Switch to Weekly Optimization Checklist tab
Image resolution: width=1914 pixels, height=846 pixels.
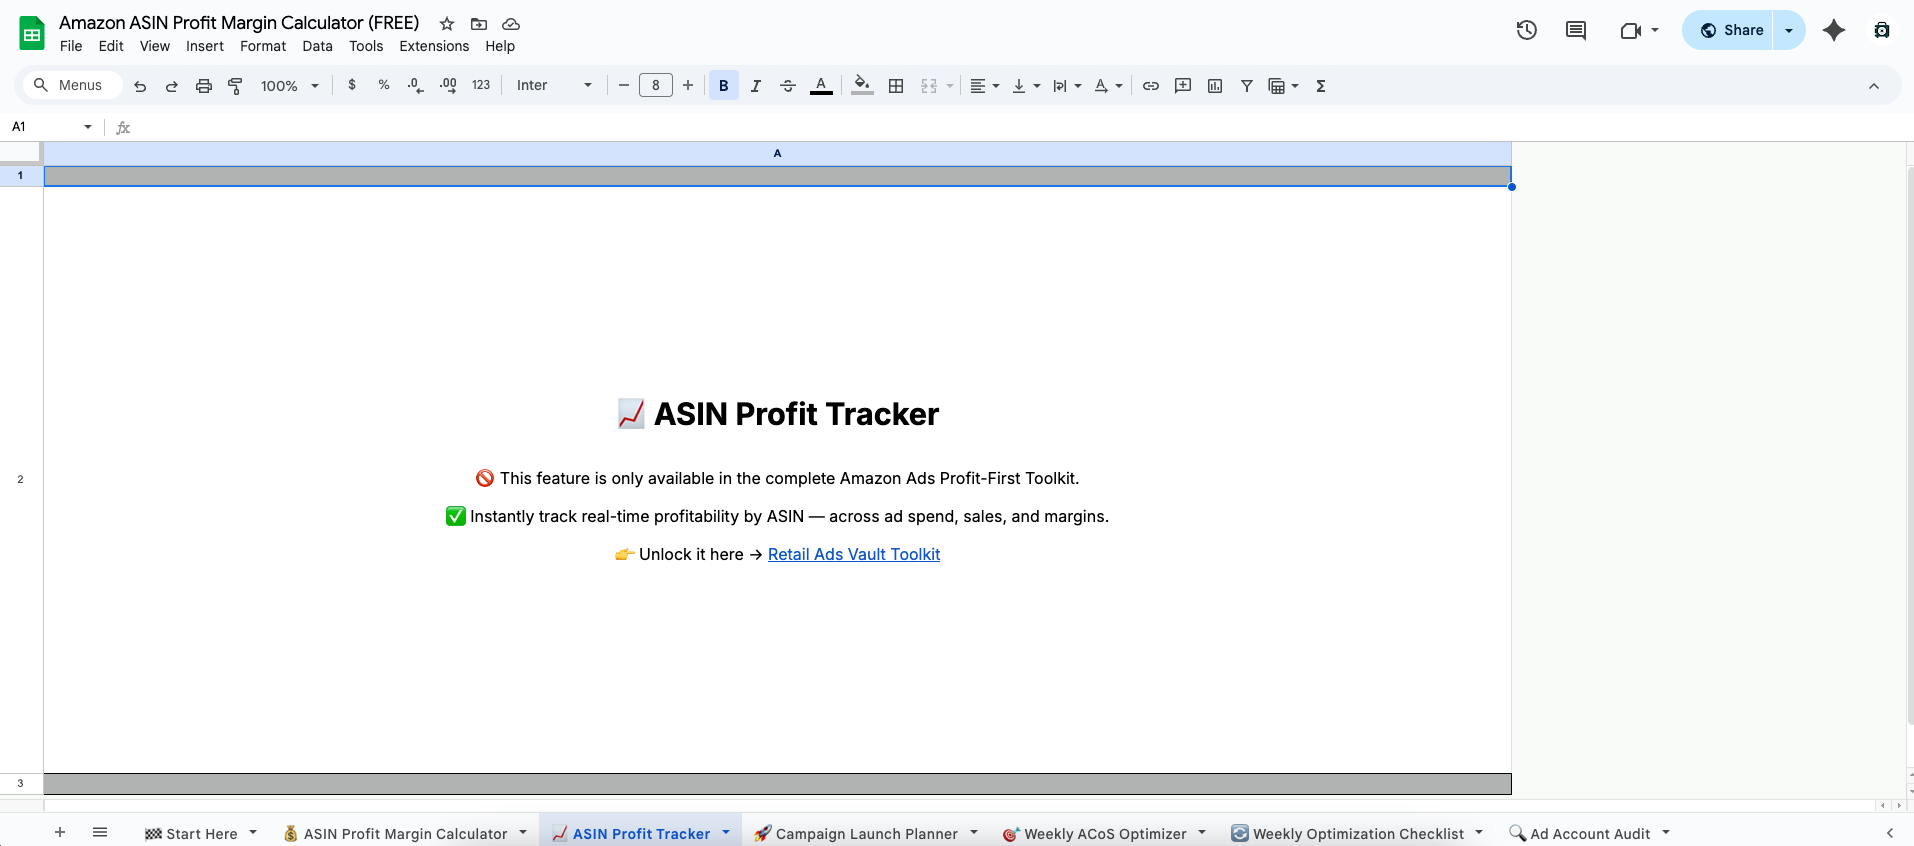tap(1358, 834)
